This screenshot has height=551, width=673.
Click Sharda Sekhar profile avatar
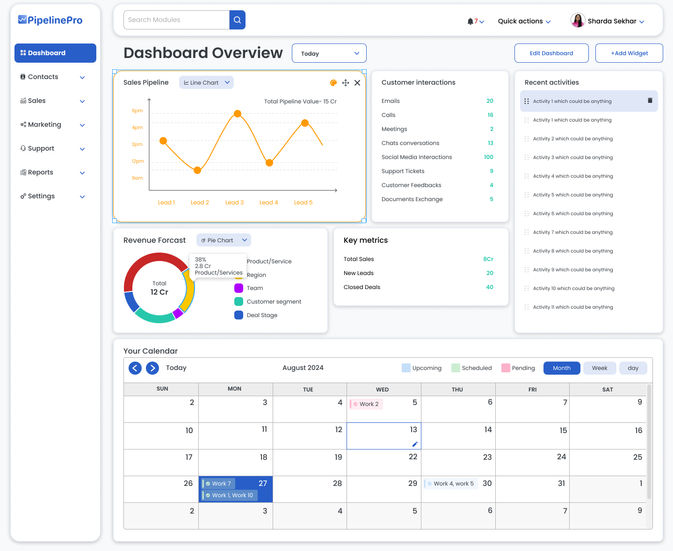click(x=578, y=20)
